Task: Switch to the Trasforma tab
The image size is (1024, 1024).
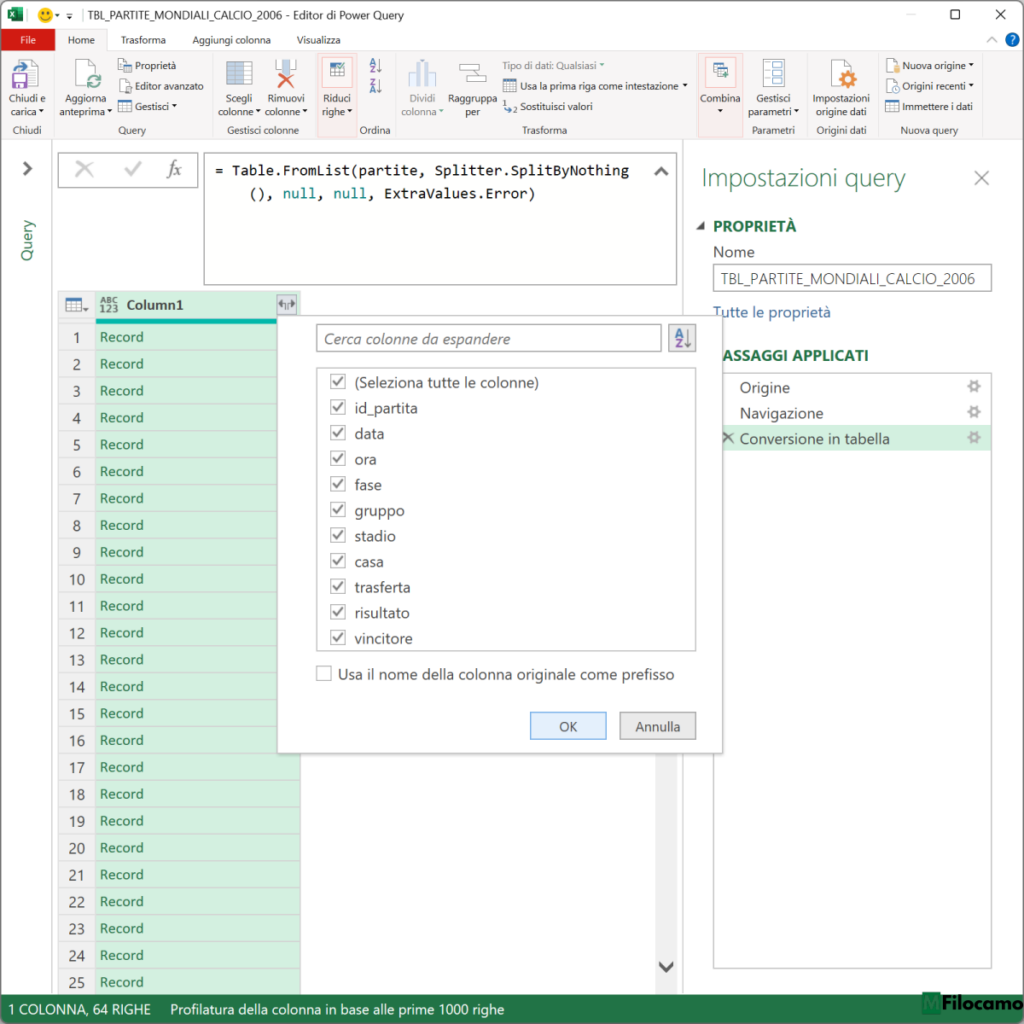Action: pos(143,40)
